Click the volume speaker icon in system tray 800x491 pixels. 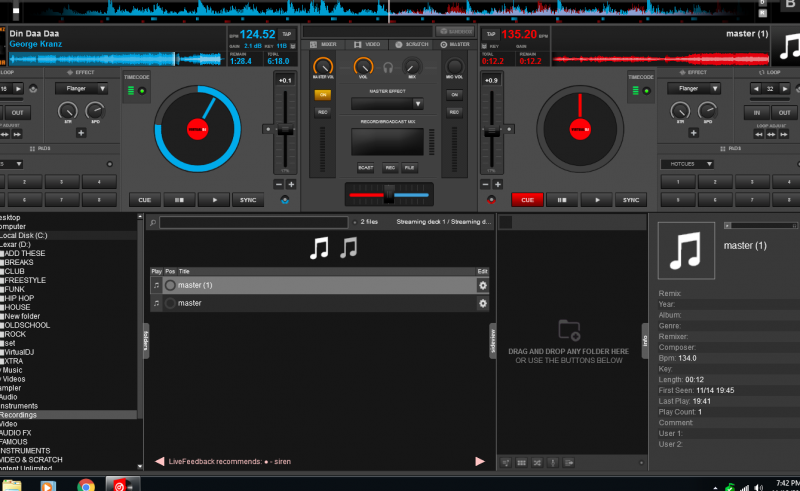pos(759,487)
